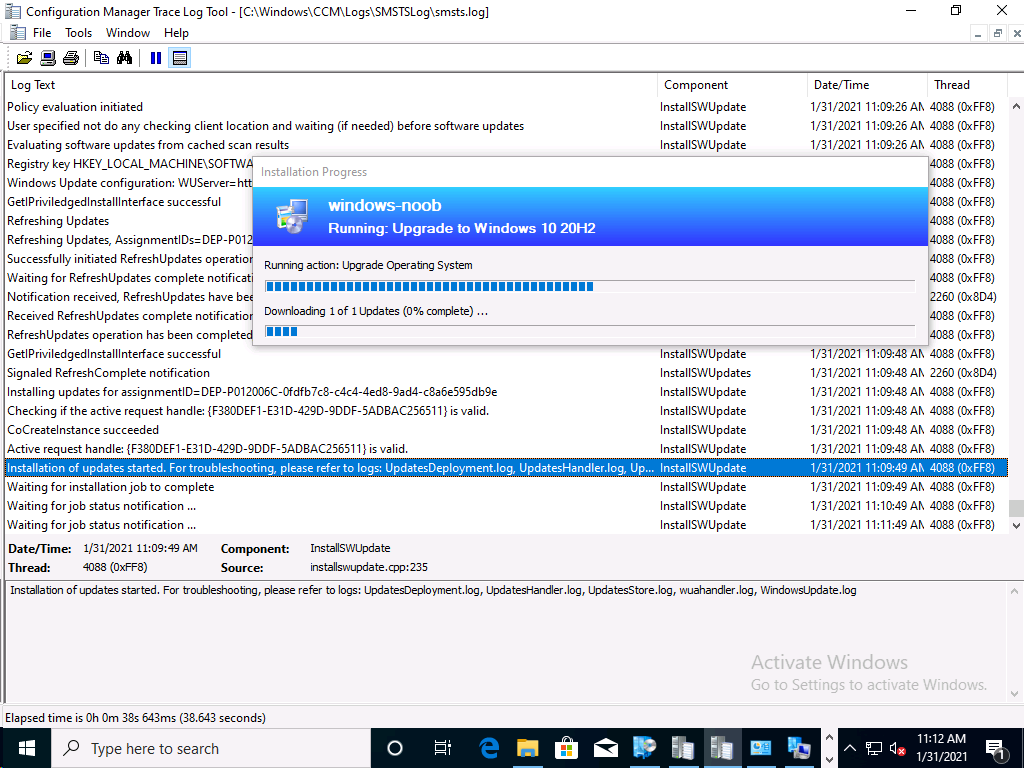
Task: Click the Running action: Upgrade Operating System text
Action: point(368,265)
